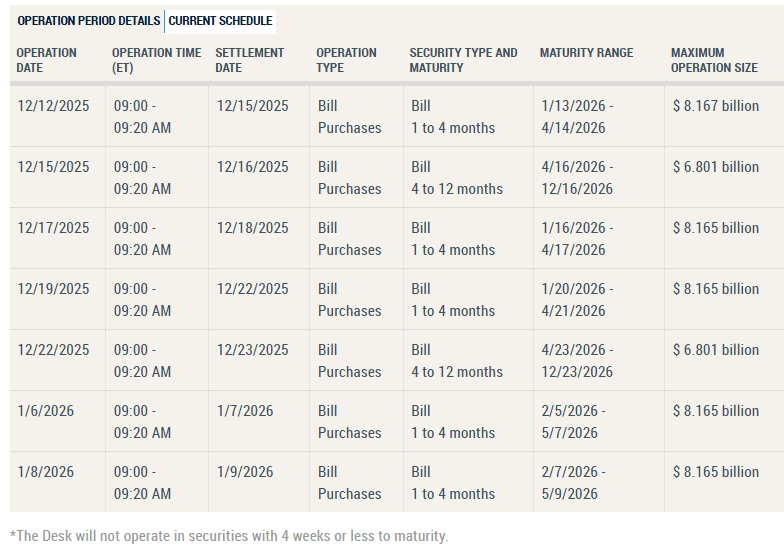
Task: Click the Maturity Range column header
Action: 586,53
